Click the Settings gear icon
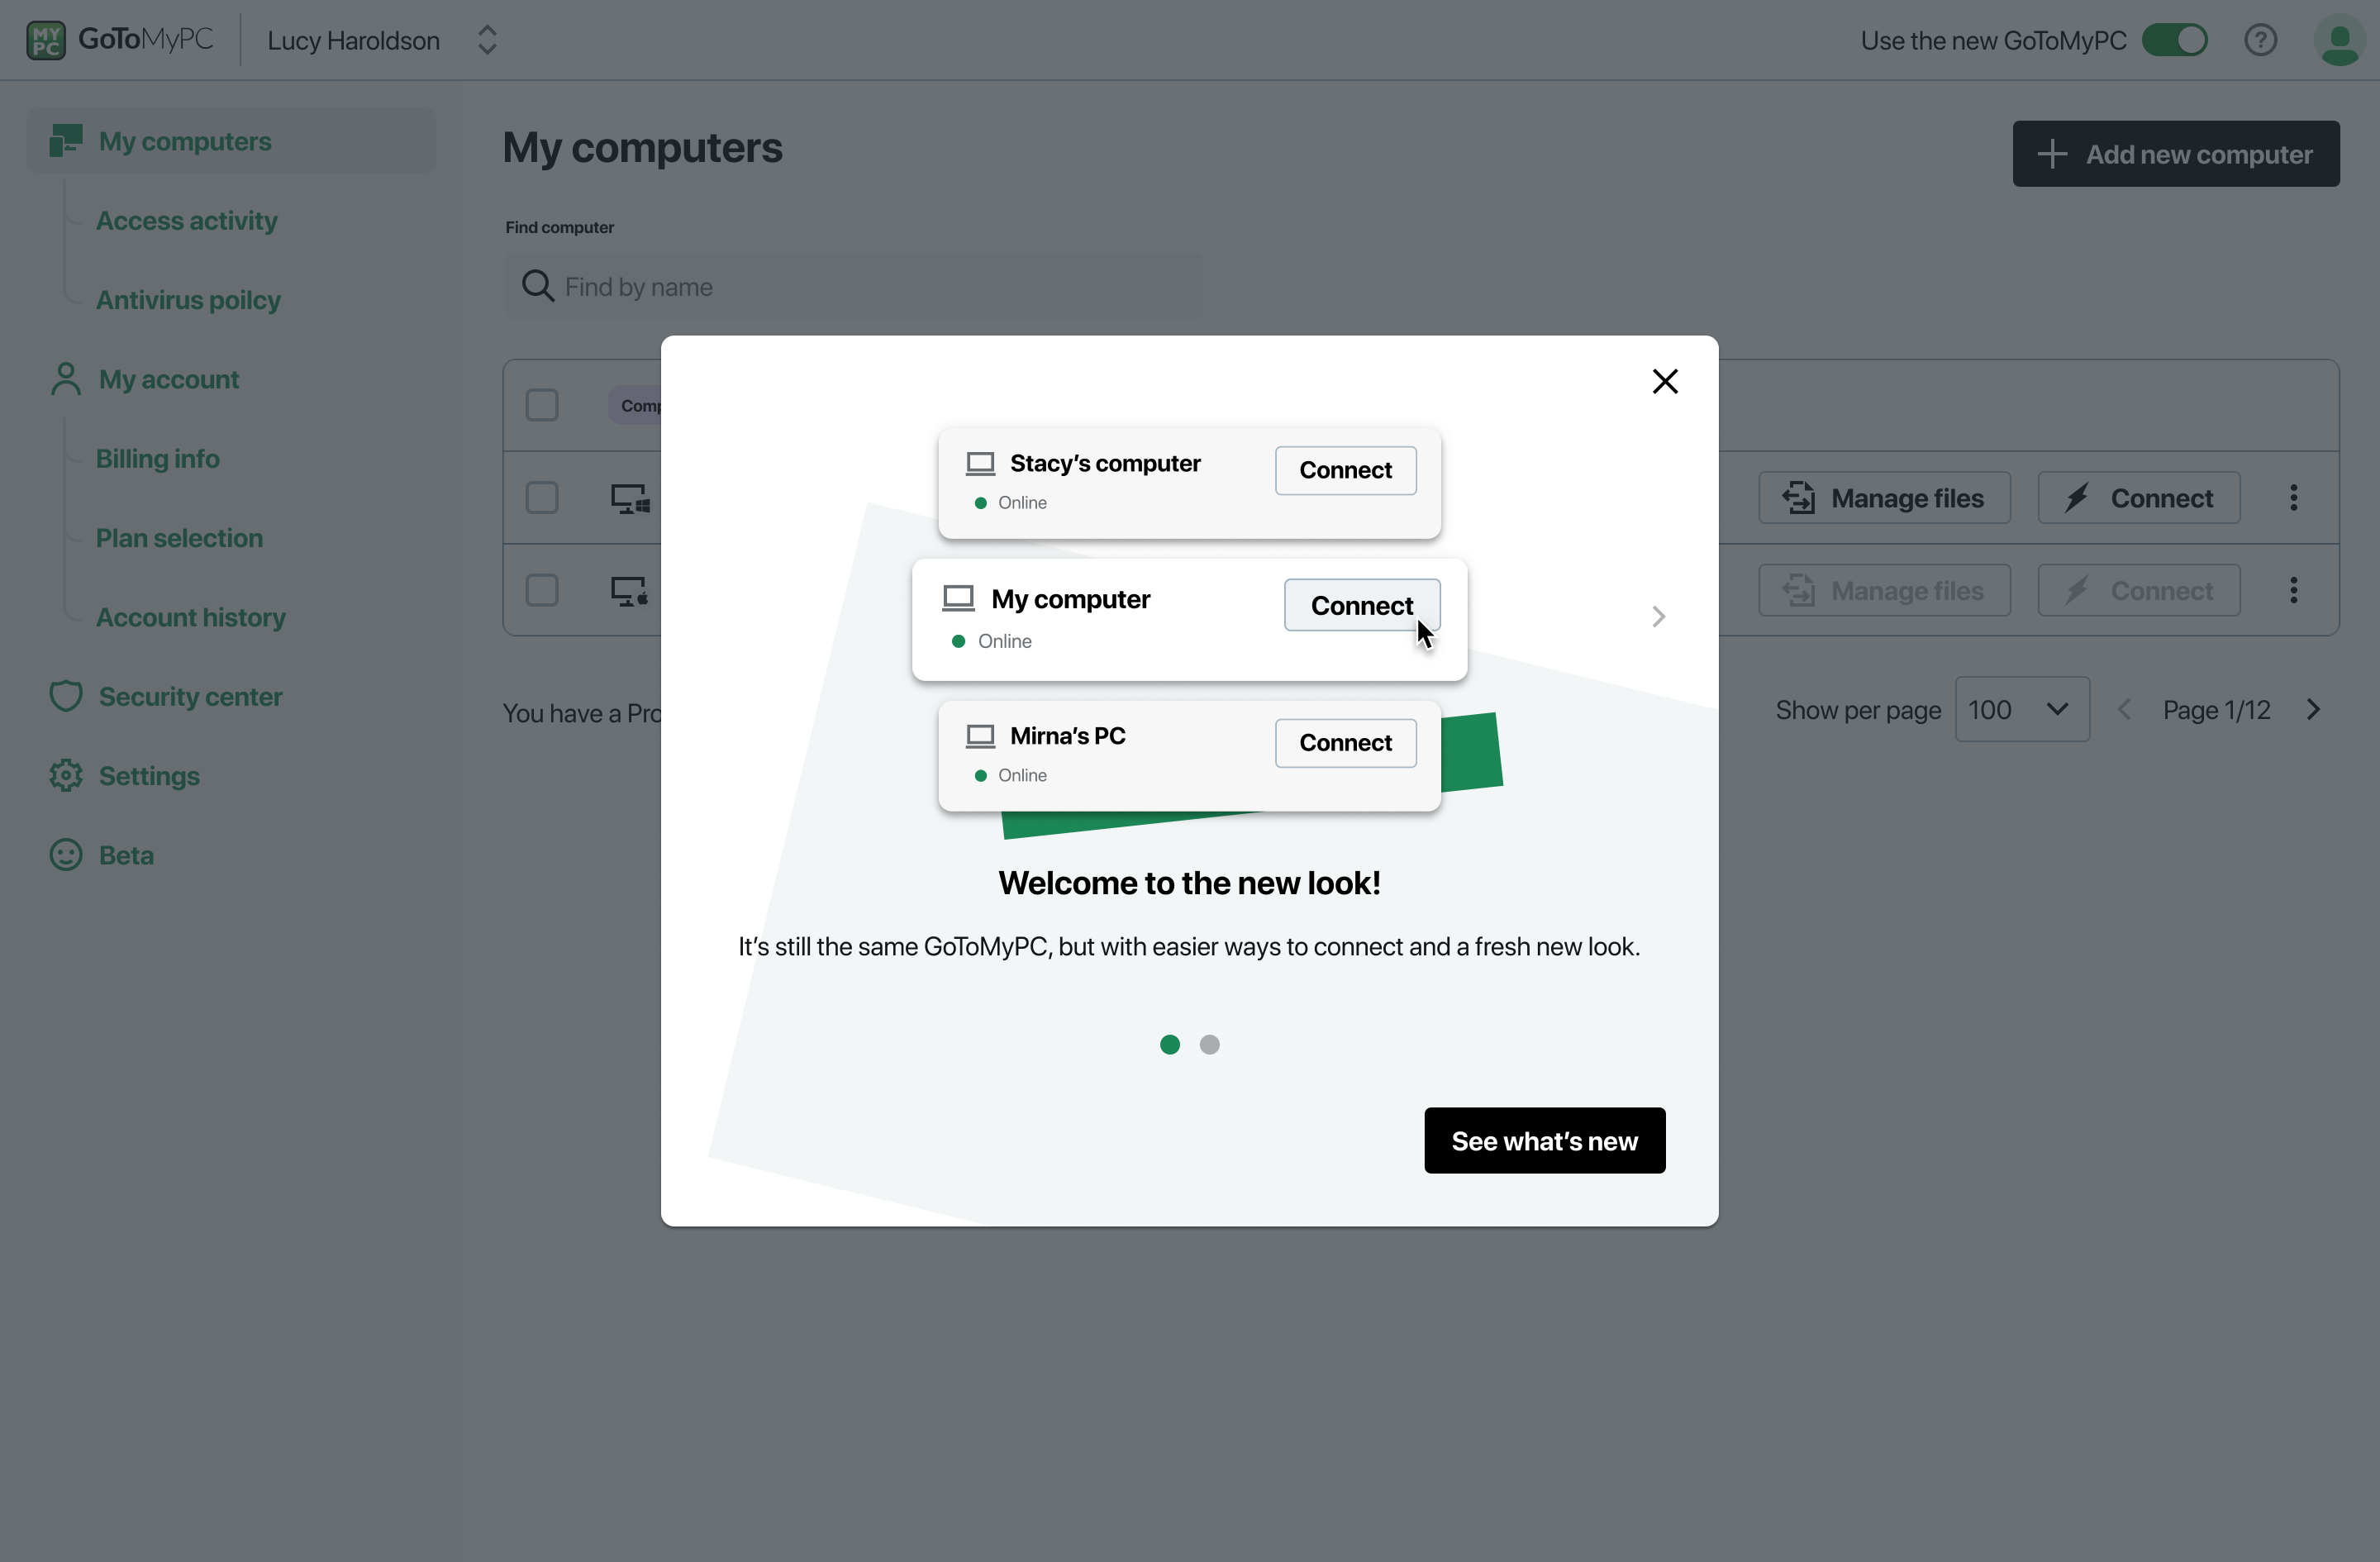Screen dimensions: 2380x1562 coord(66,775)
